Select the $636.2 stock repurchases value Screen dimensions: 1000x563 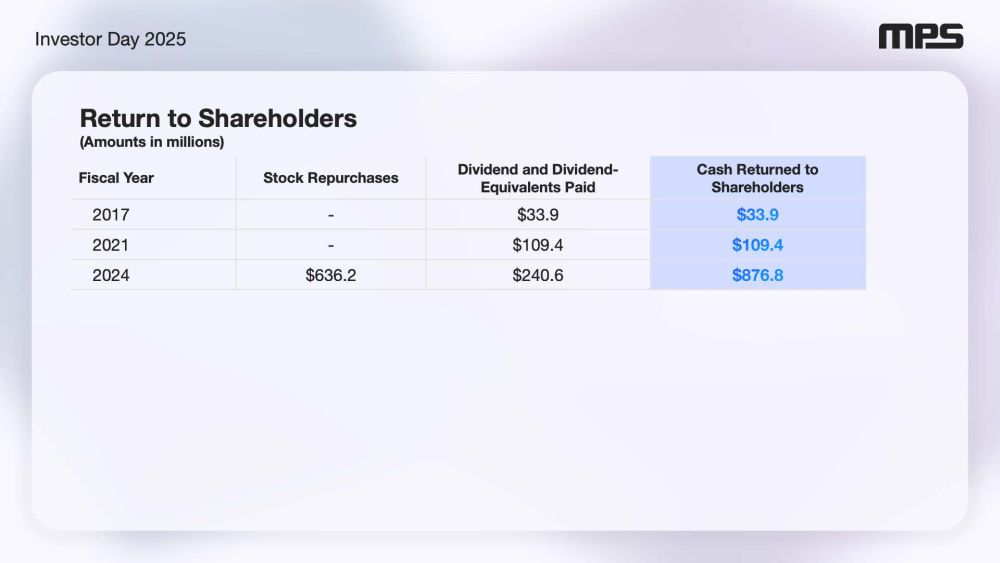(x=330, y=275)
